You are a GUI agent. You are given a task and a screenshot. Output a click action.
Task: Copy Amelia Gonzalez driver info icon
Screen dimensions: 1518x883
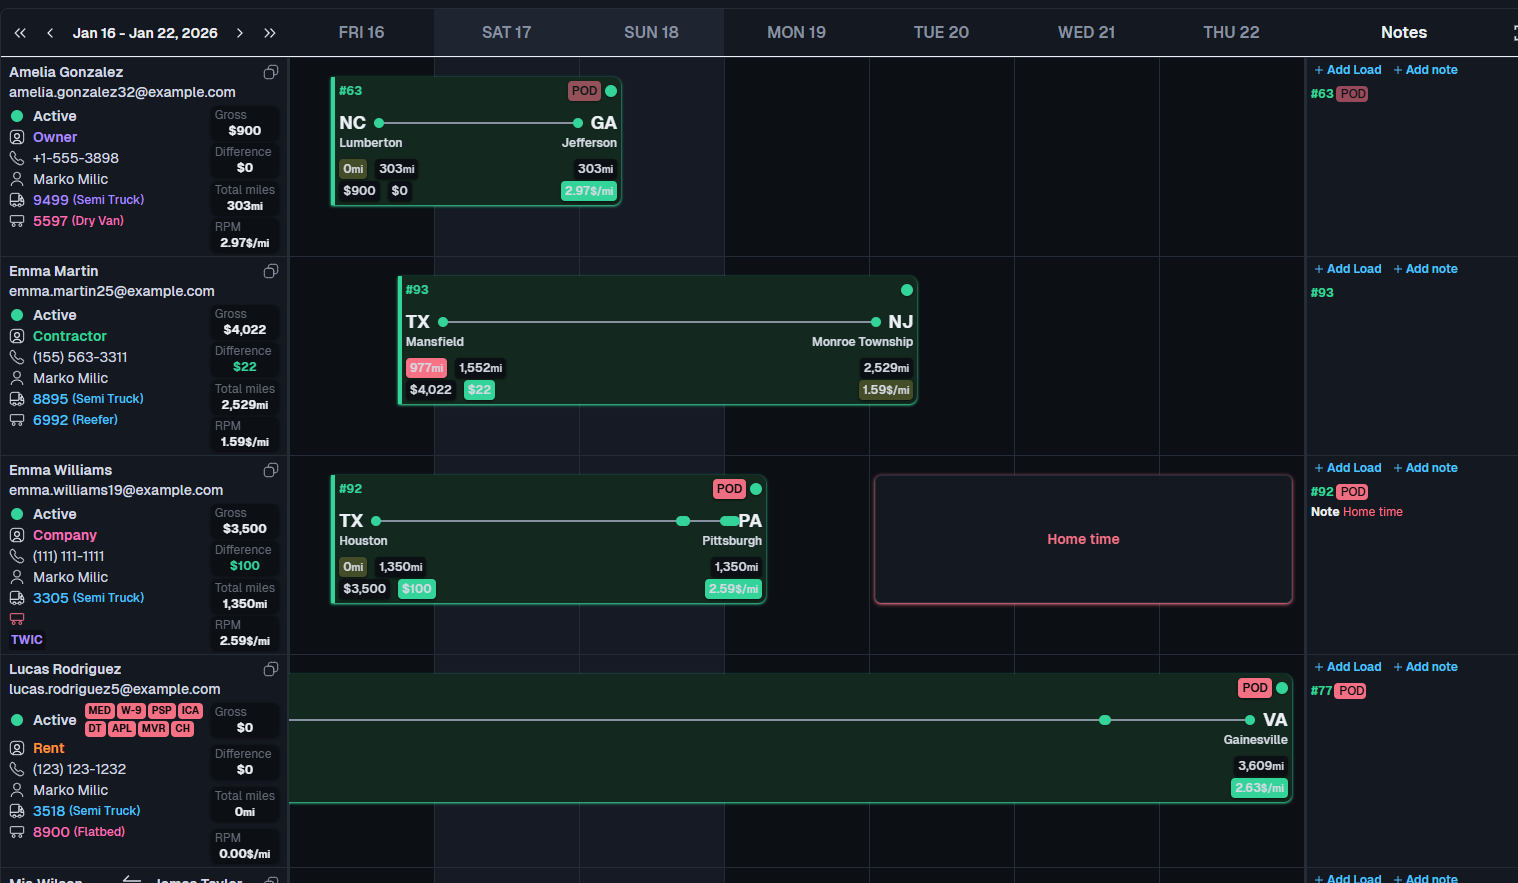271,72
